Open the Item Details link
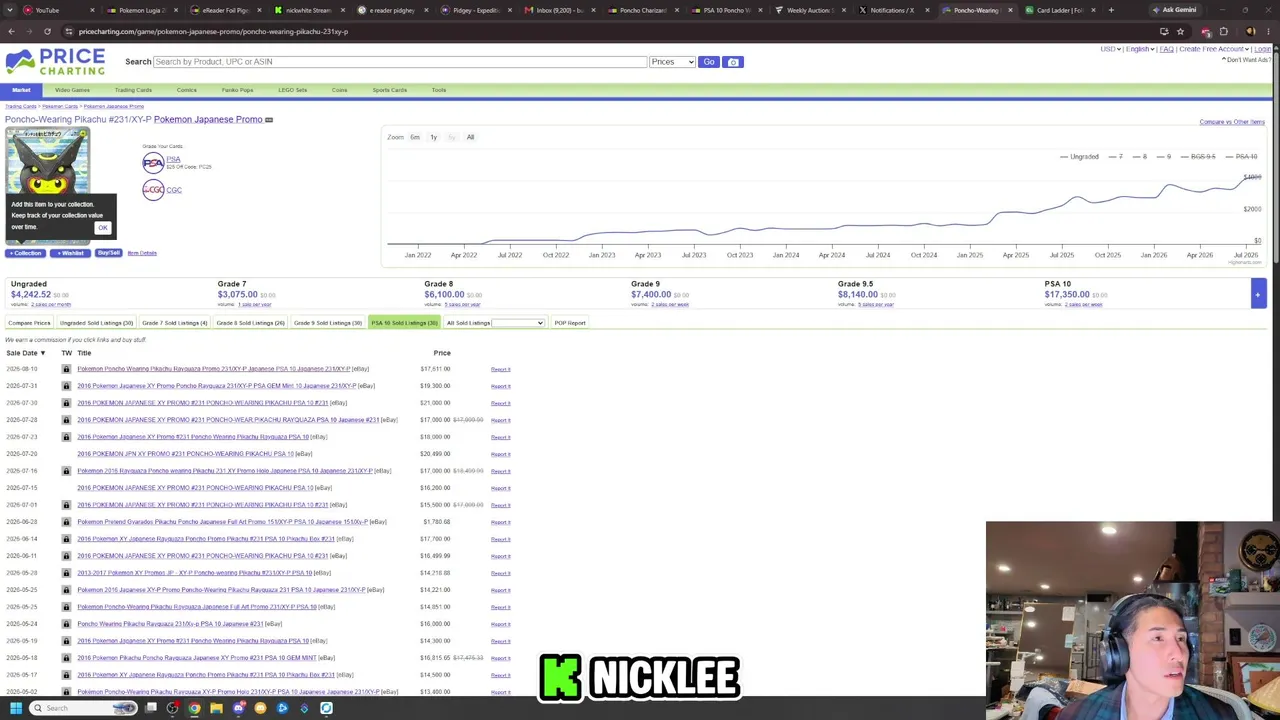This screenshot has width=1280, height=720. coord(142,253)
